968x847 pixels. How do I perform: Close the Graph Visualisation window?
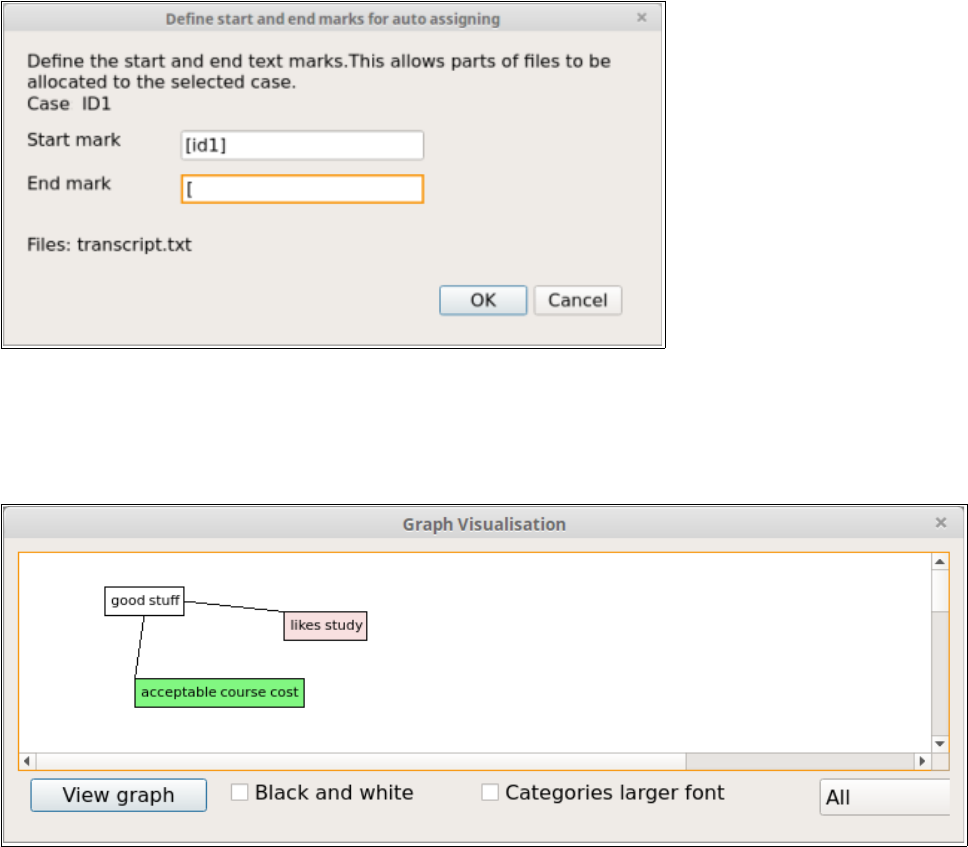[940, 523]
